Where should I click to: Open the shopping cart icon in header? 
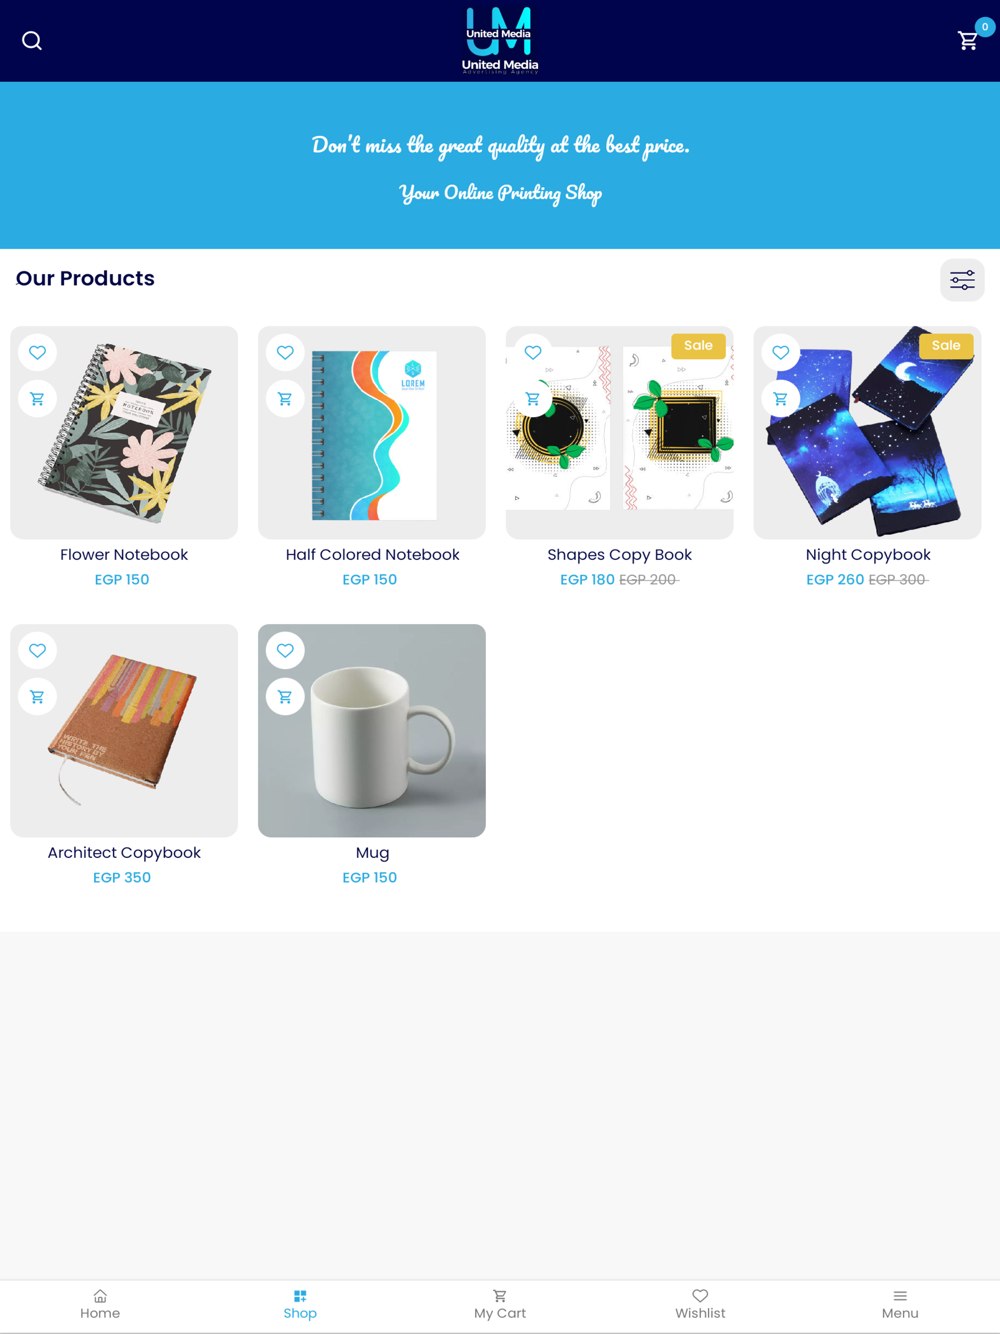click(968, 41)
